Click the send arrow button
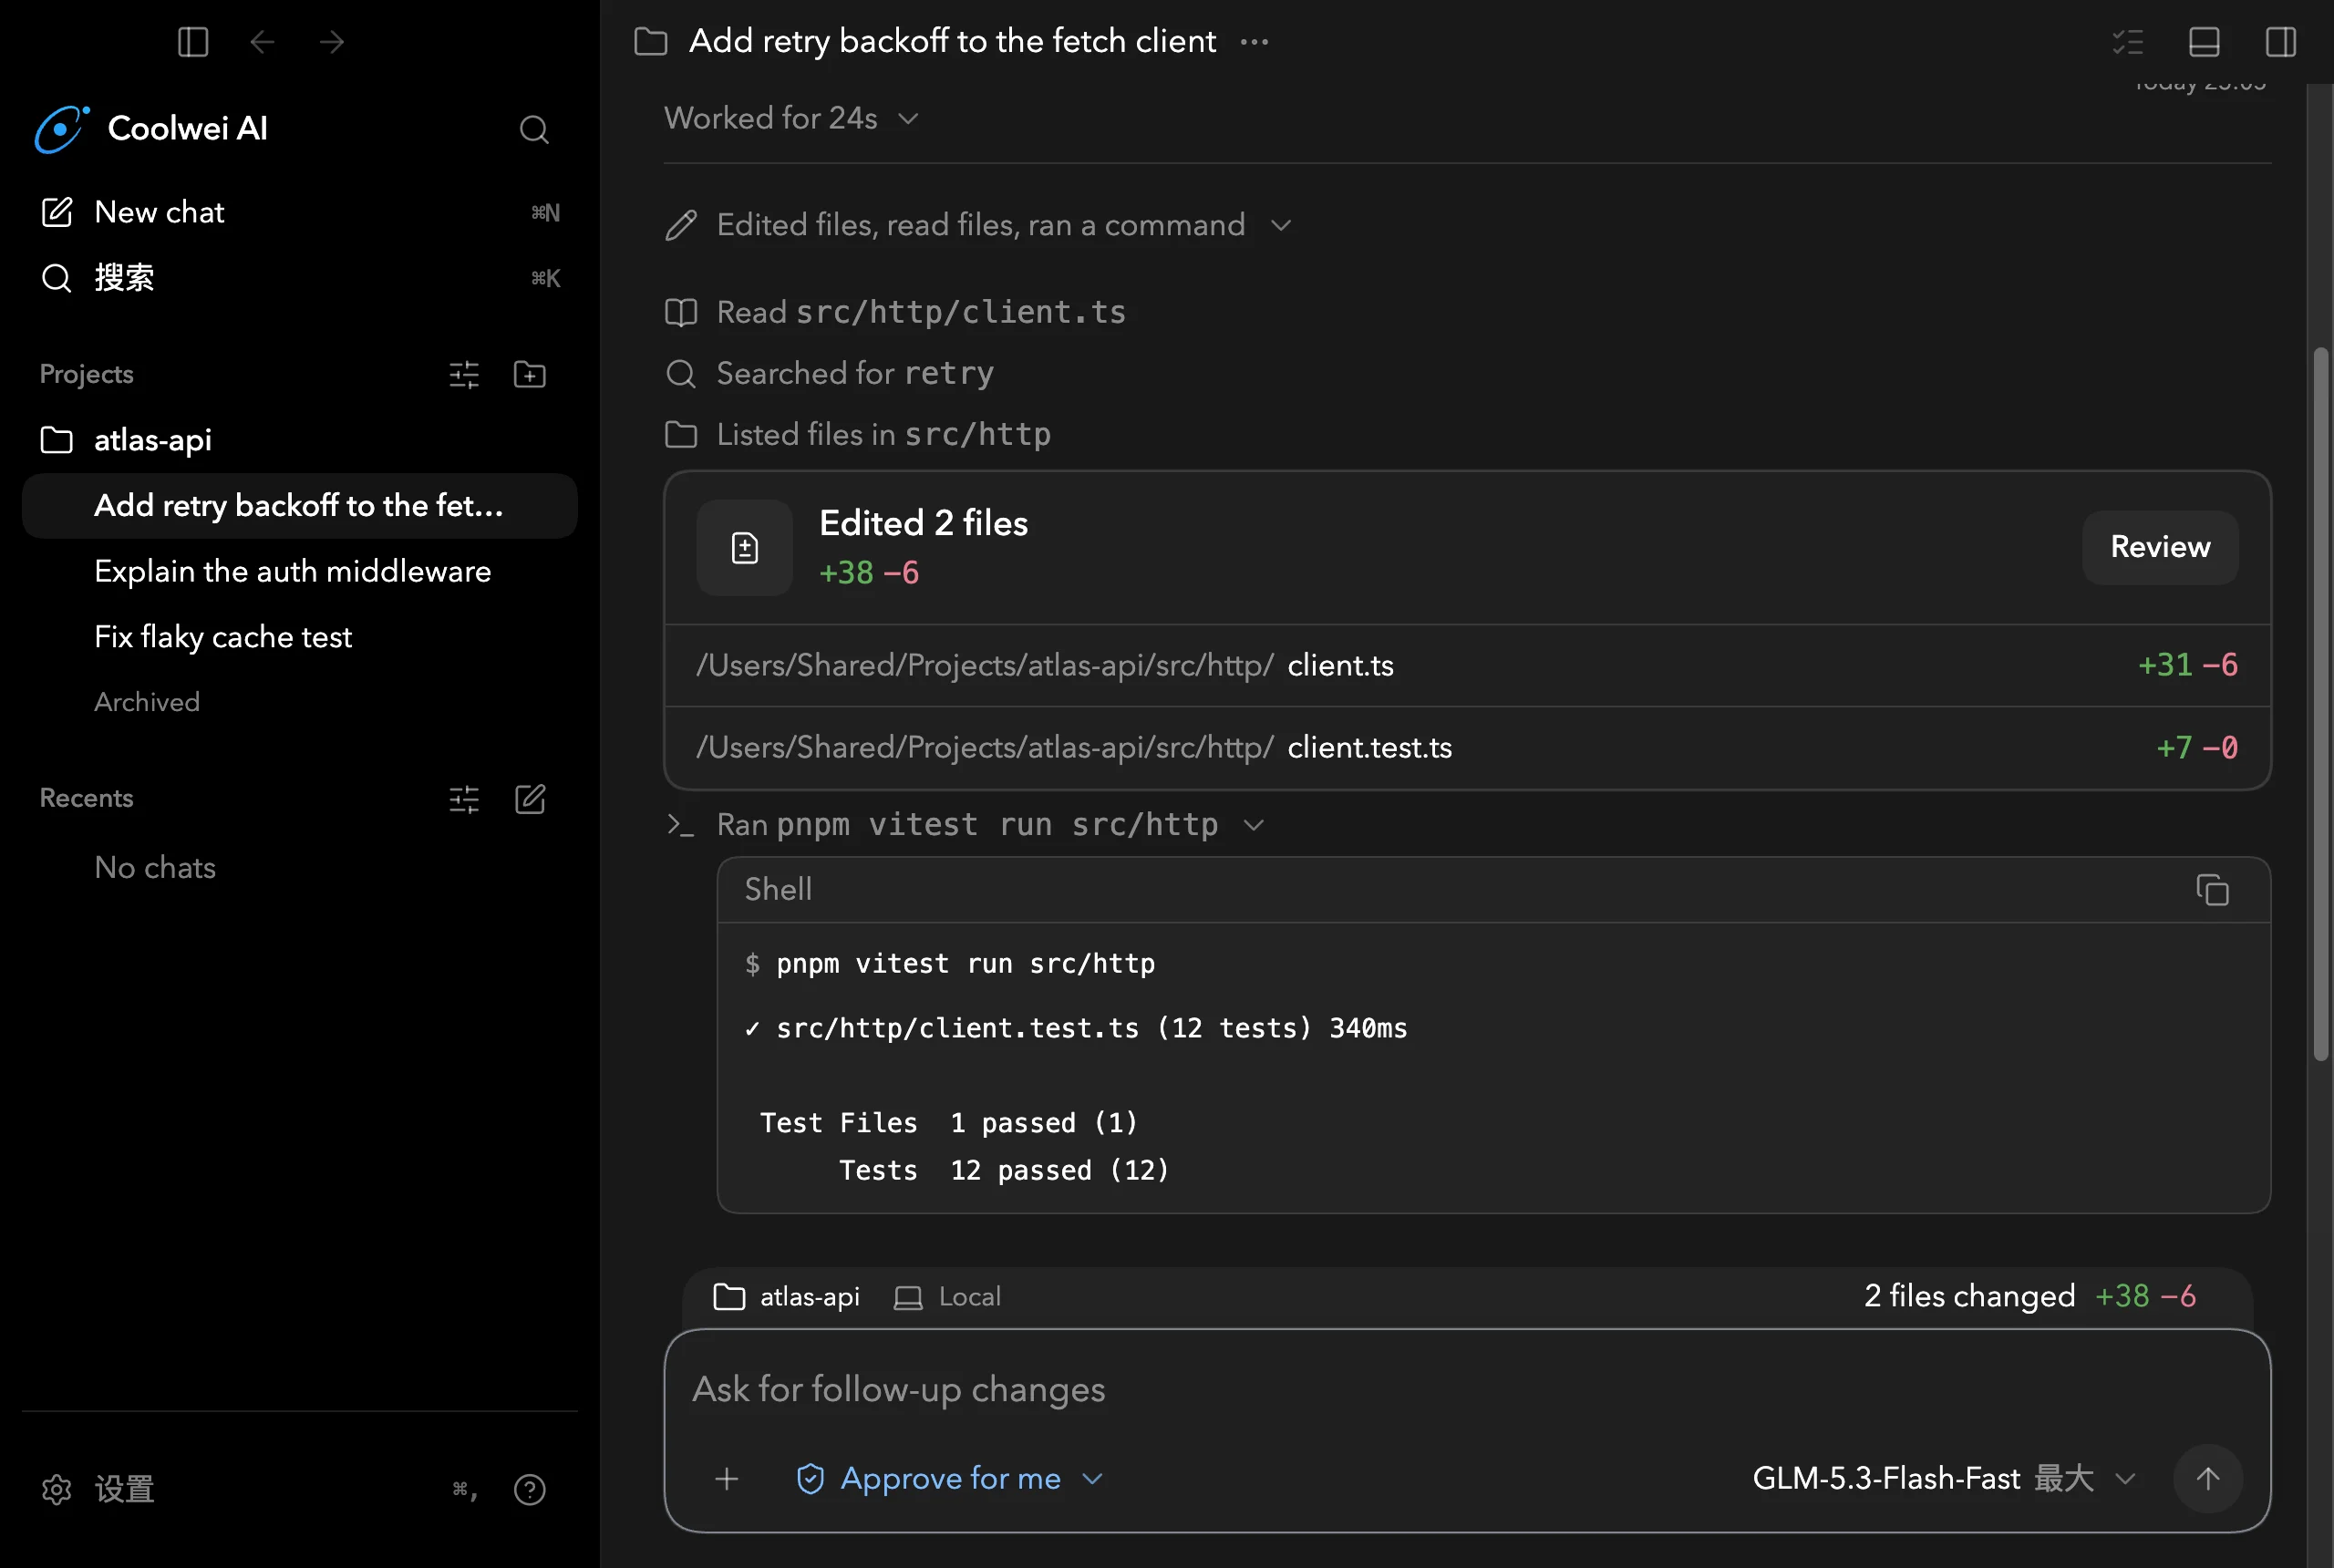 pyautogui.click(x=2207, y=1478)
